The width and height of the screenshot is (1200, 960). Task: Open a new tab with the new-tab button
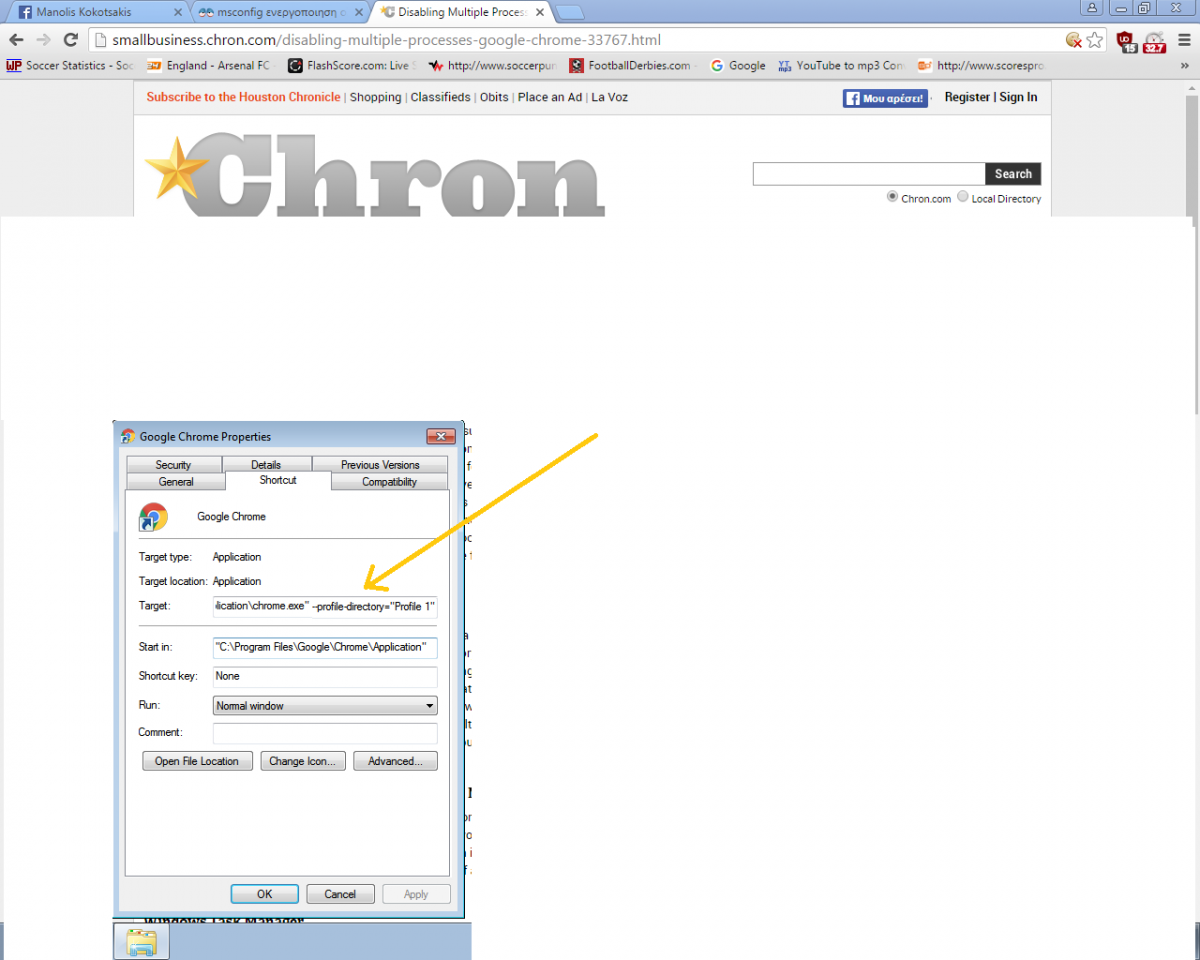[x=570, y=13]
